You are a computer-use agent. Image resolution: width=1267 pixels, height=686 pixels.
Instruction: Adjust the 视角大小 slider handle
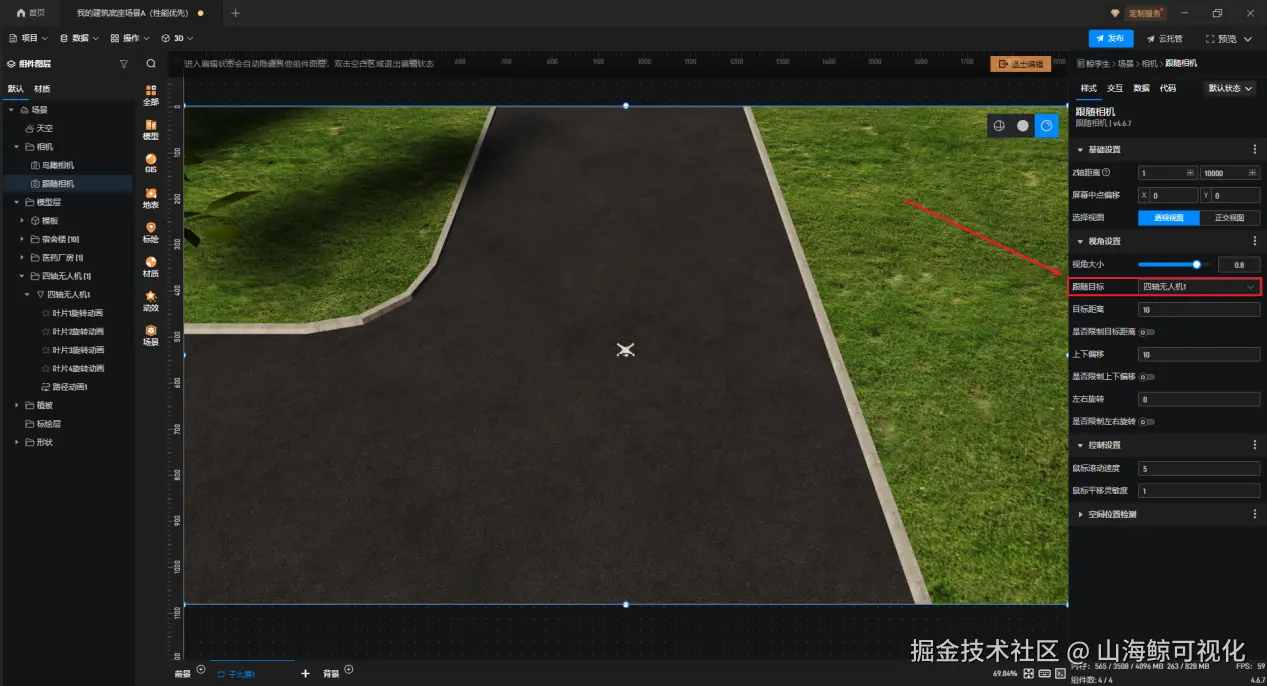(1196, 264)
